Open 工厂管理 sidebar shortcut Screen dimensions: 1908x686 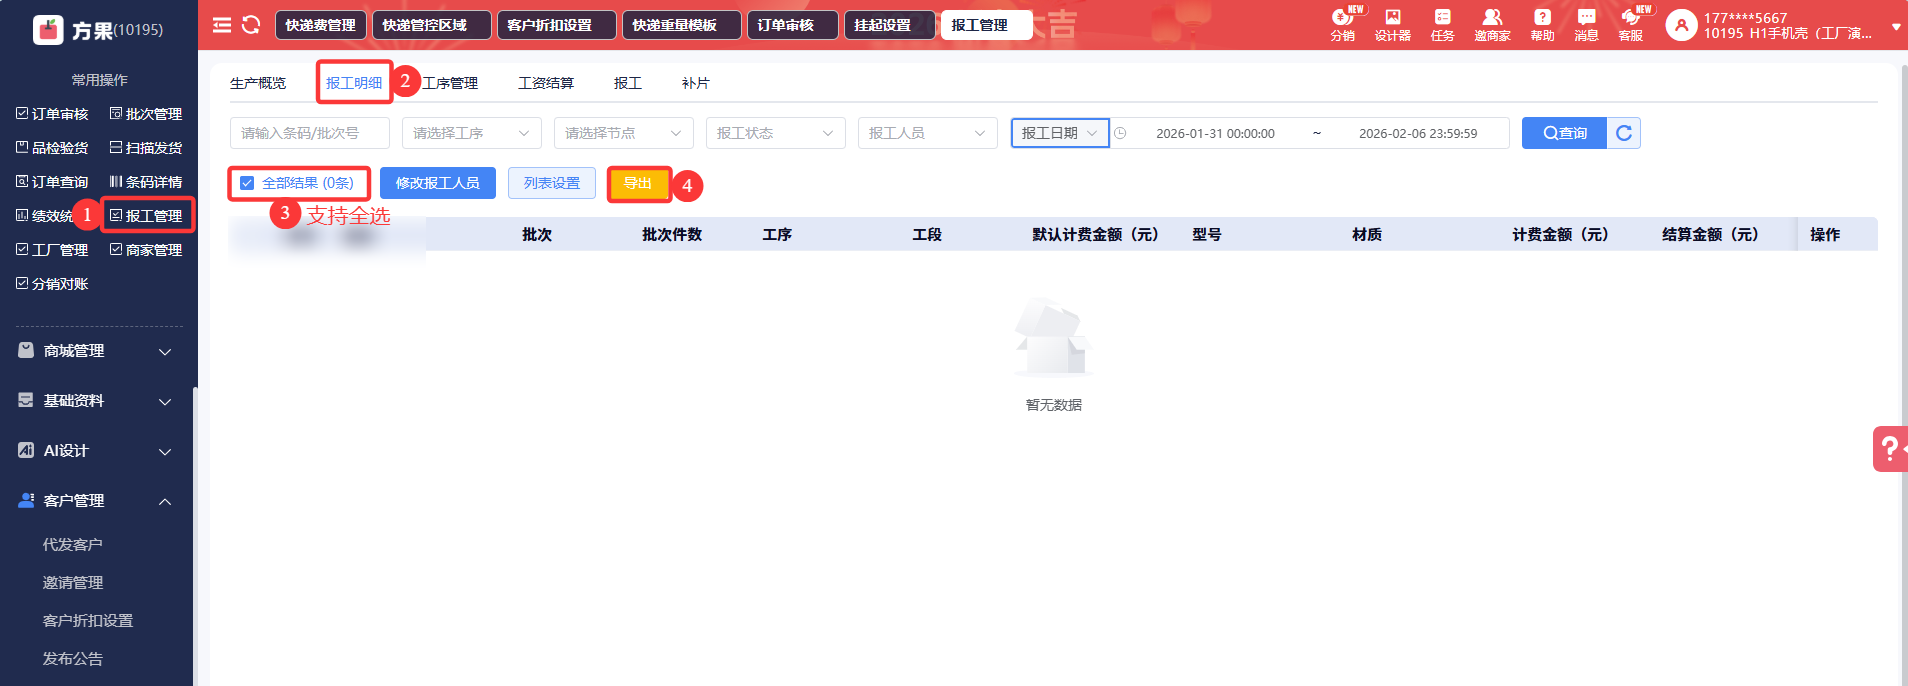[53, 250]
